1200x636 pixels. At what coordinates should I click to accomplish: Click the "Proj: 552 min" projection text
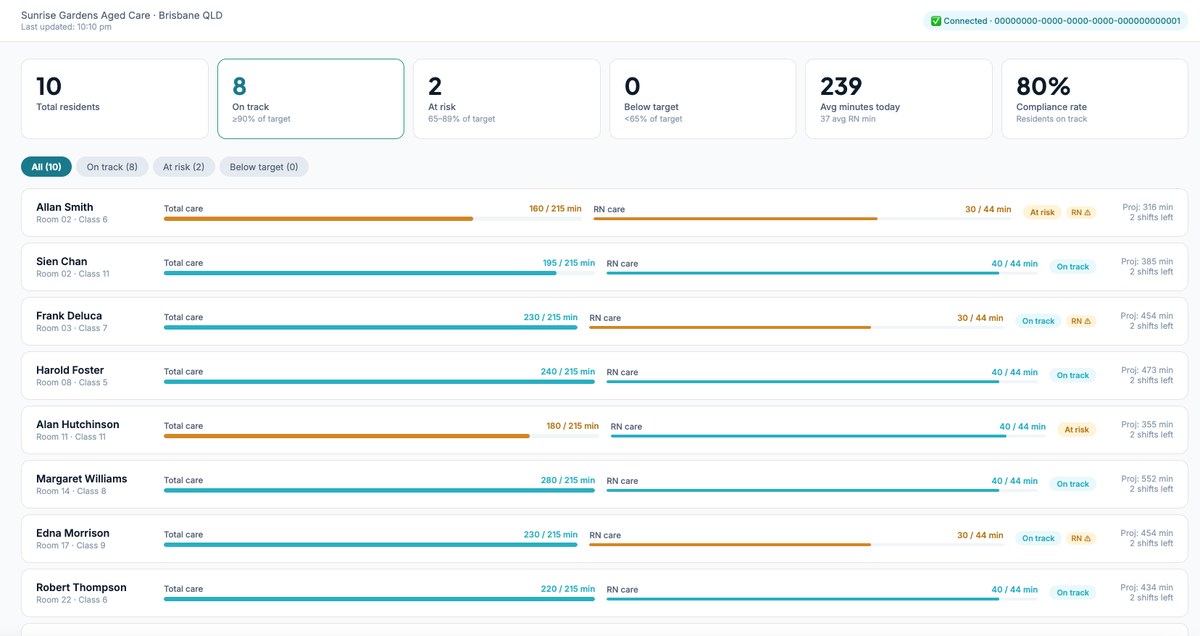pos(1147,479)
